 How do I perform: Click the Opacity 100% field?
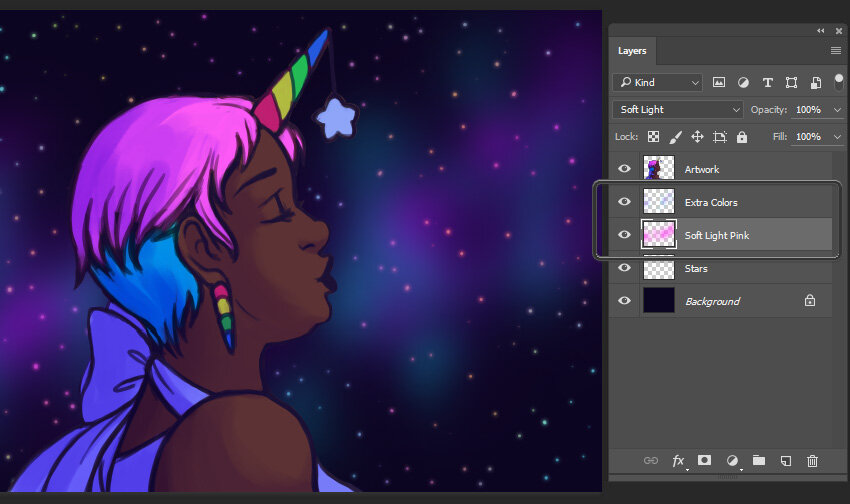coord(809,109)
